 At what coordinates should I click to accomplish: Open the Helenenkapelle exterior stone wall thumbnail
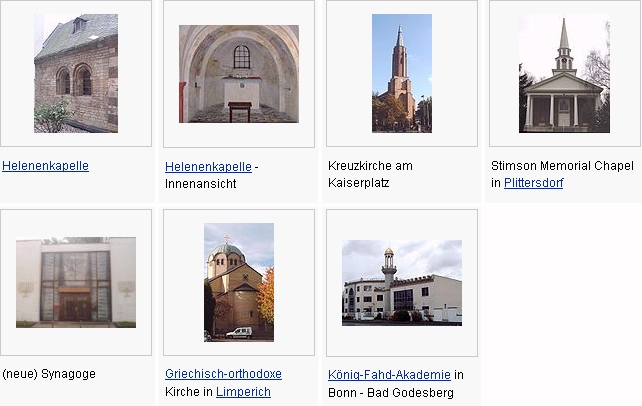(x=76, y=73)
